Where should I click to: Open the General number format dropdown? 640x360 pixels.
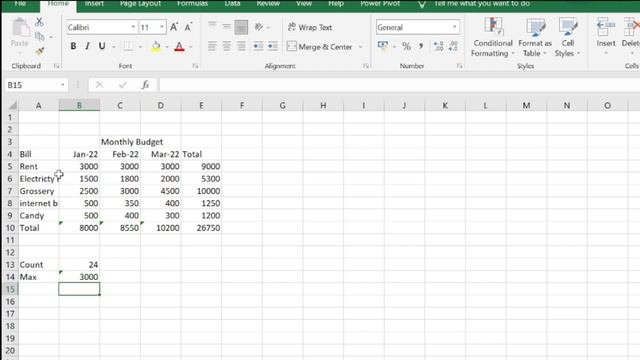[x=454, y=27]
